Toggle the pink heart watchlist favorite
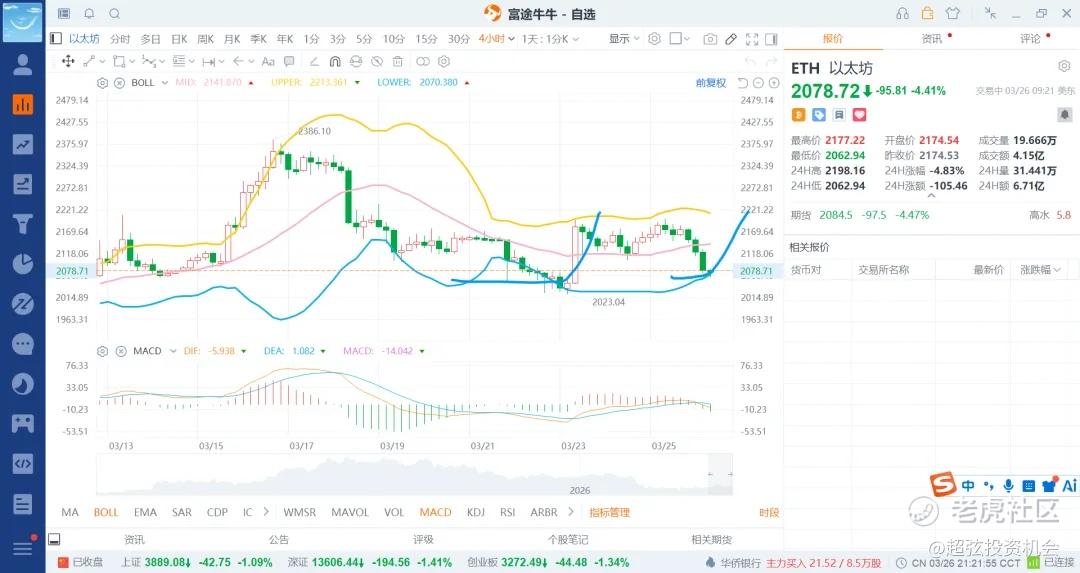 [858, 115]
